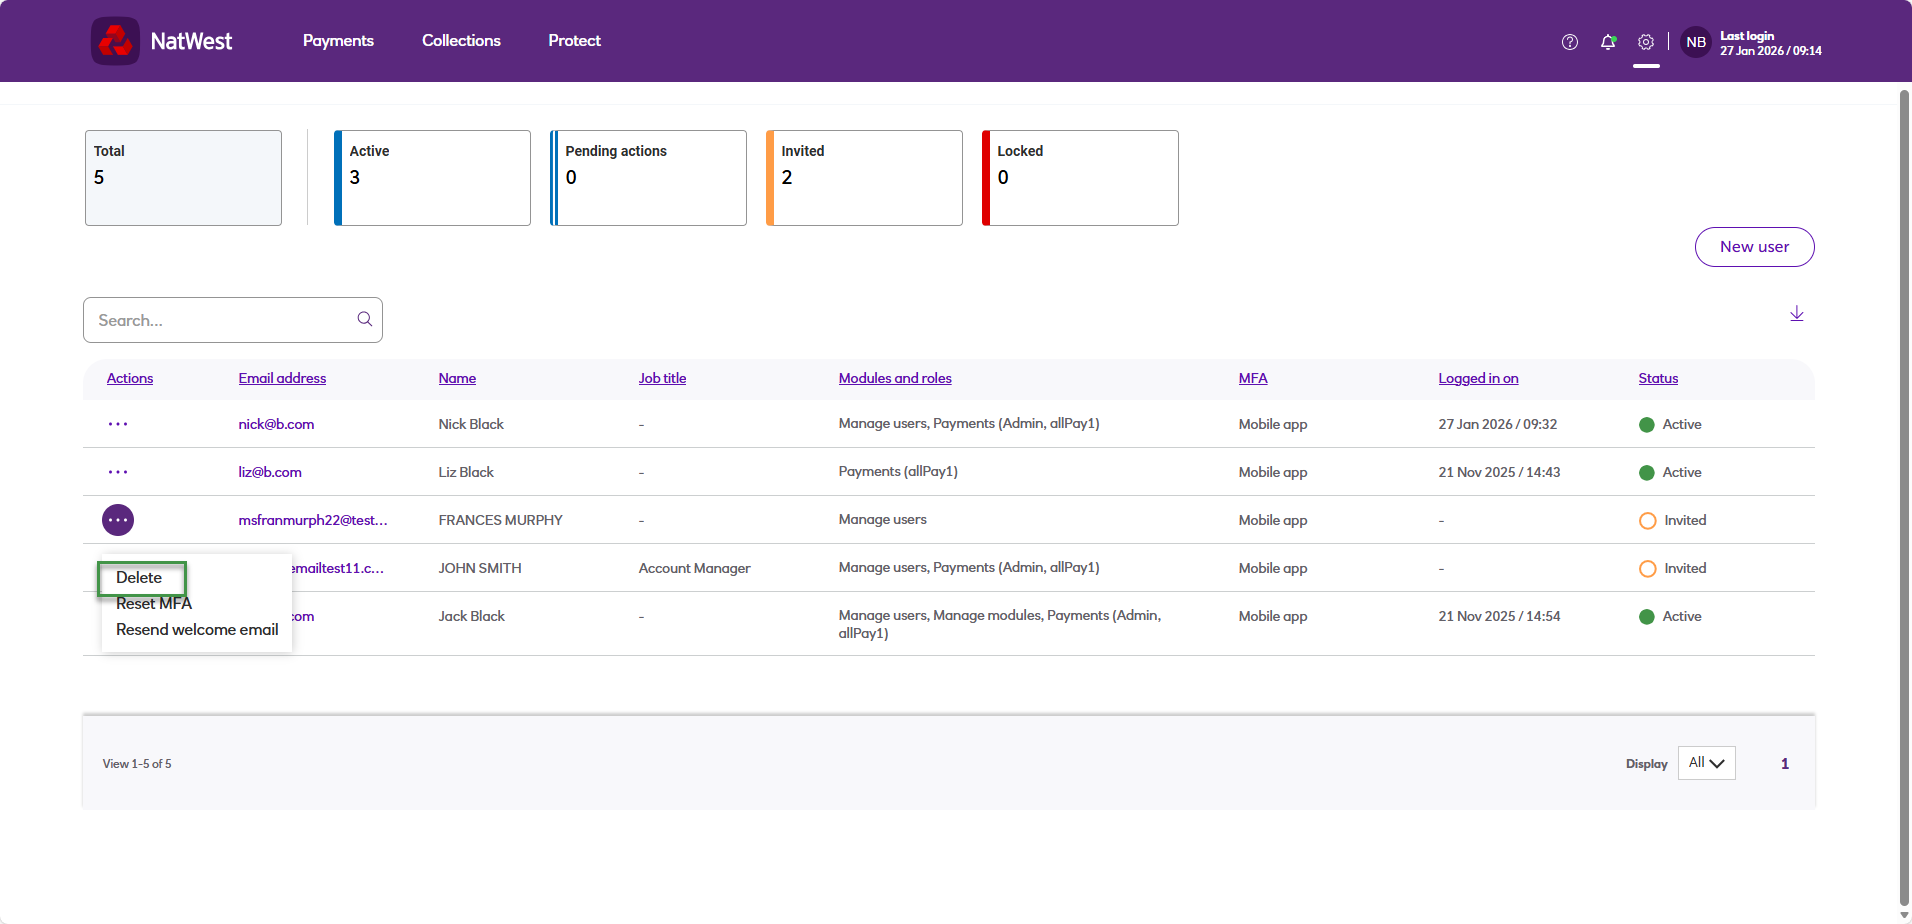The height and width of the screenshot is (924, 1912).
Task: Click the 21 Nov 2025 / 14:54 login time
Action: pyautogui.click(x=1499, y=617)
